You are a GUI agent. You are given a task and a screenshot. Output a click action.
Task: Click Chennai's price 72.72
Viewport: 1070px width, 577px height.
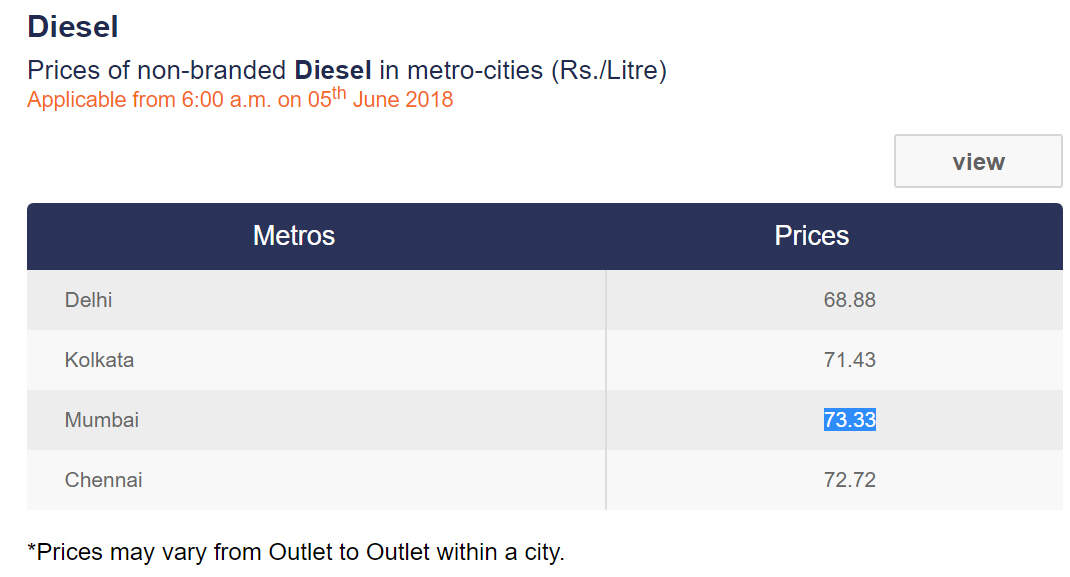tap(849, 480)
